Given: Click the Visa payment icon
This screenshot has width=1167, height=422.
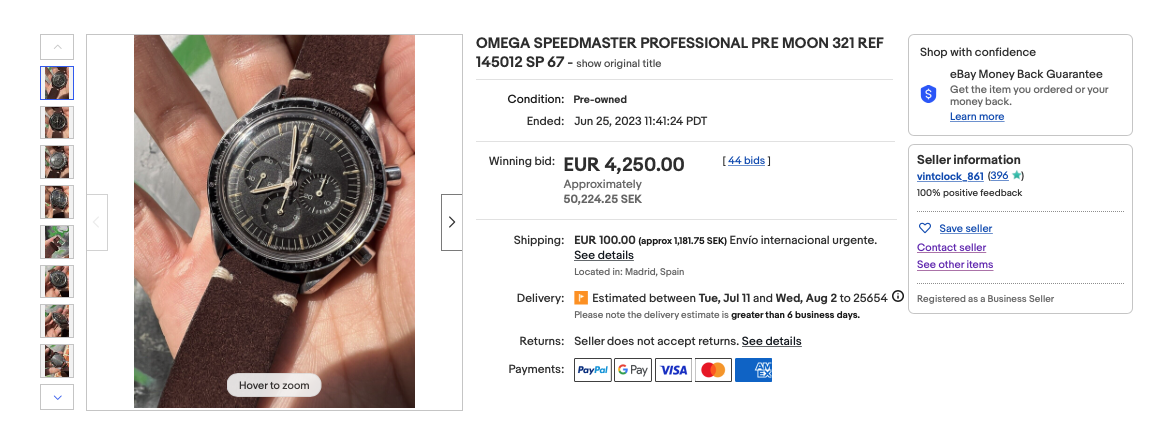Looking at the screenshot, I should point(674,370).
